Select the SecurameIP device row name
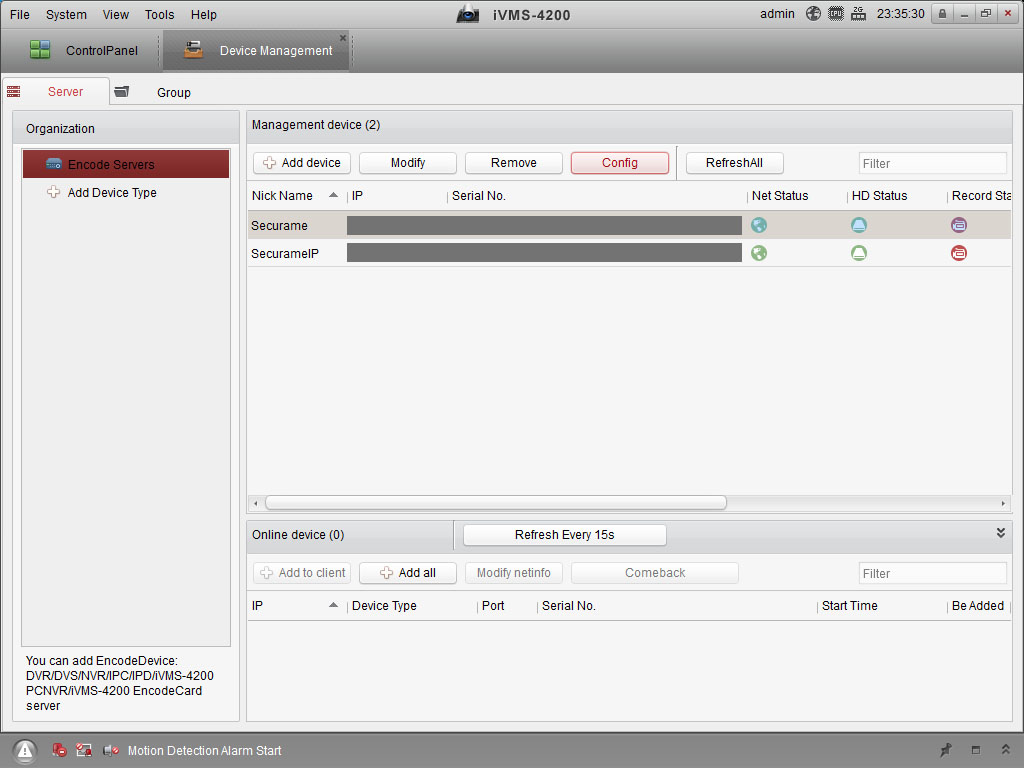 (285, 253)
